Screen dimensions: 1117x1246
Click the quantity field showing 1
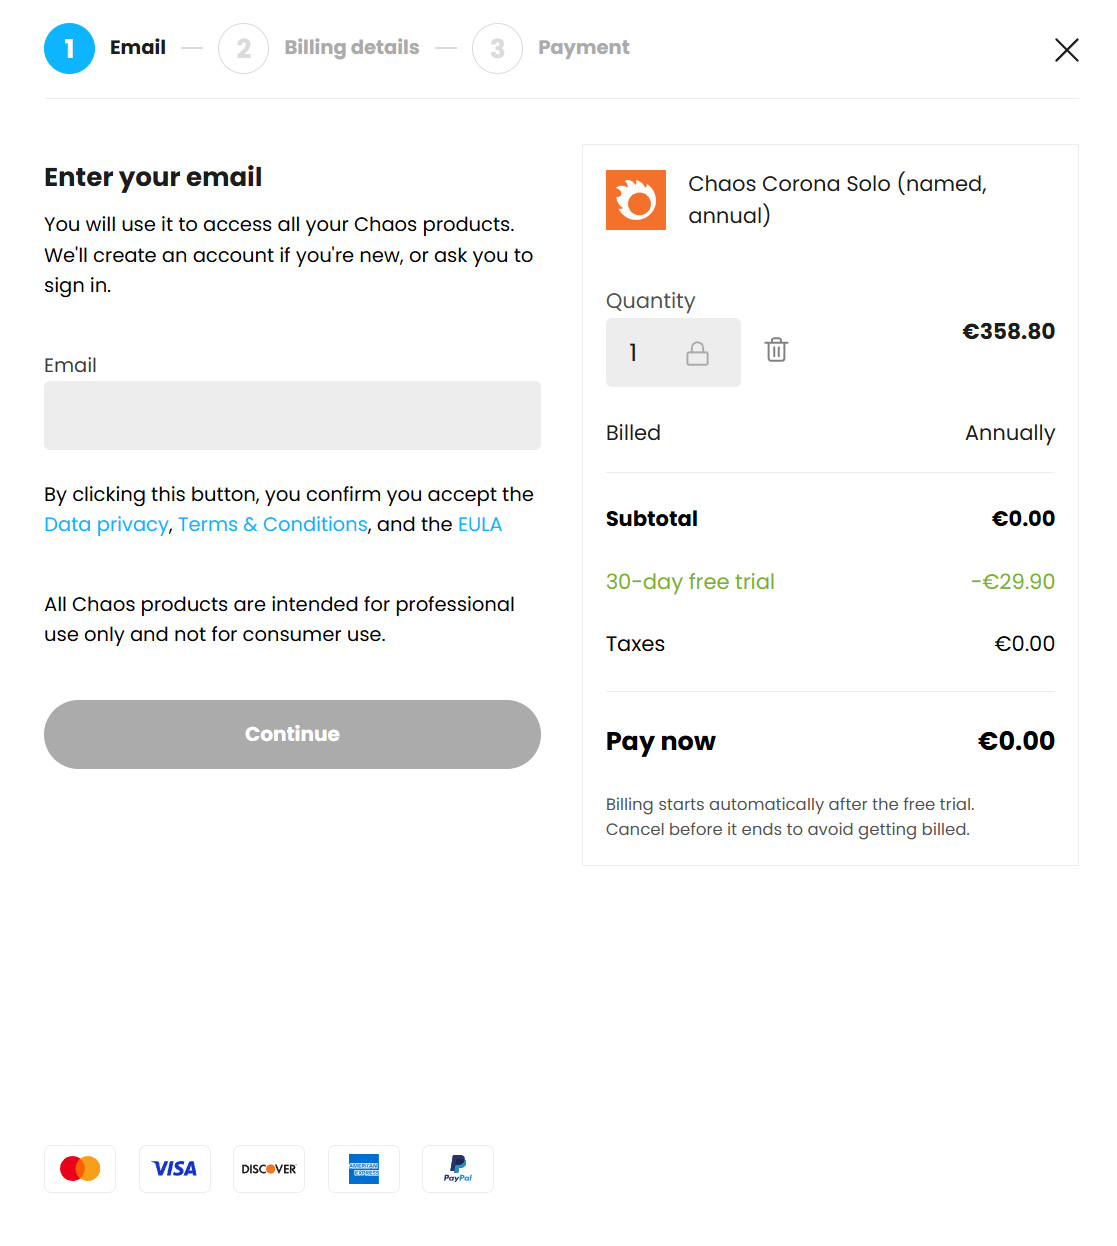coord(673,352)
